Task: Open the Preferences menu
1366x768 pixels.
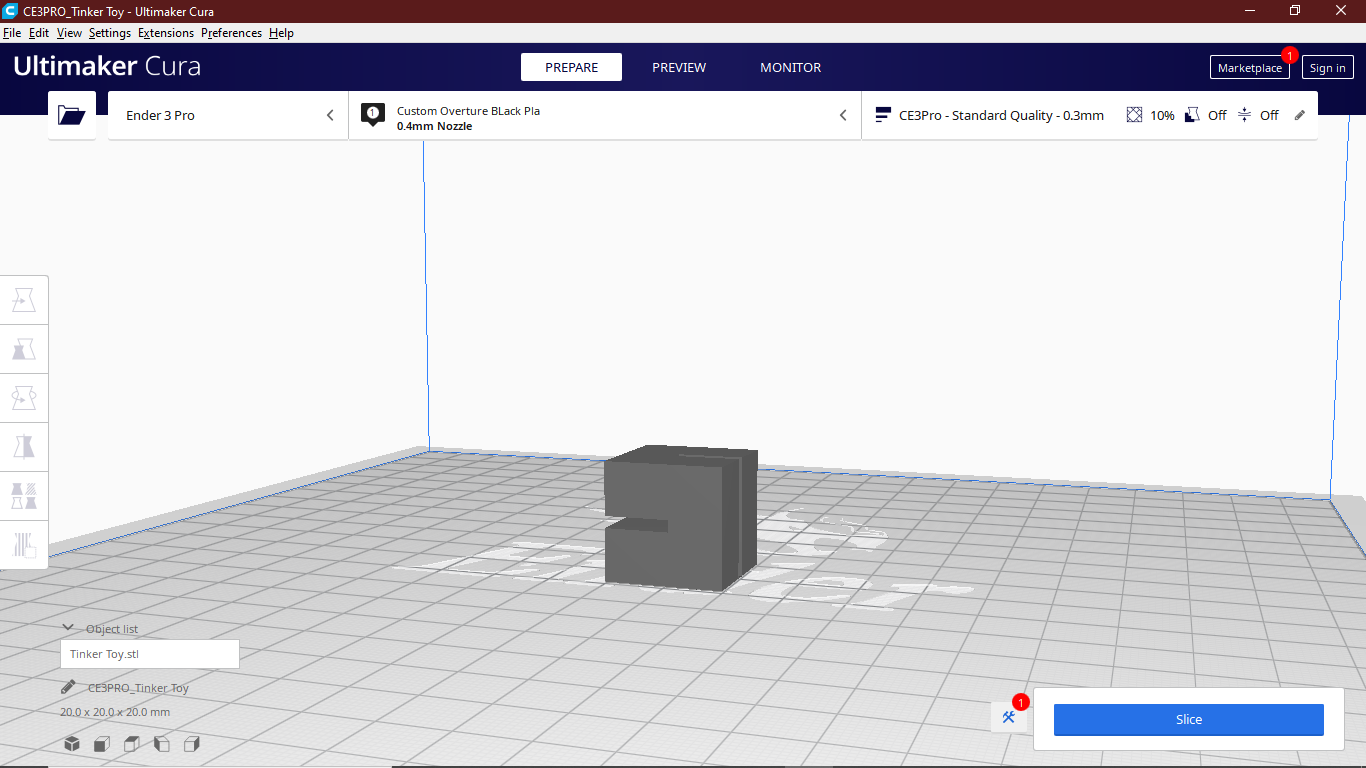Action: 231,33
